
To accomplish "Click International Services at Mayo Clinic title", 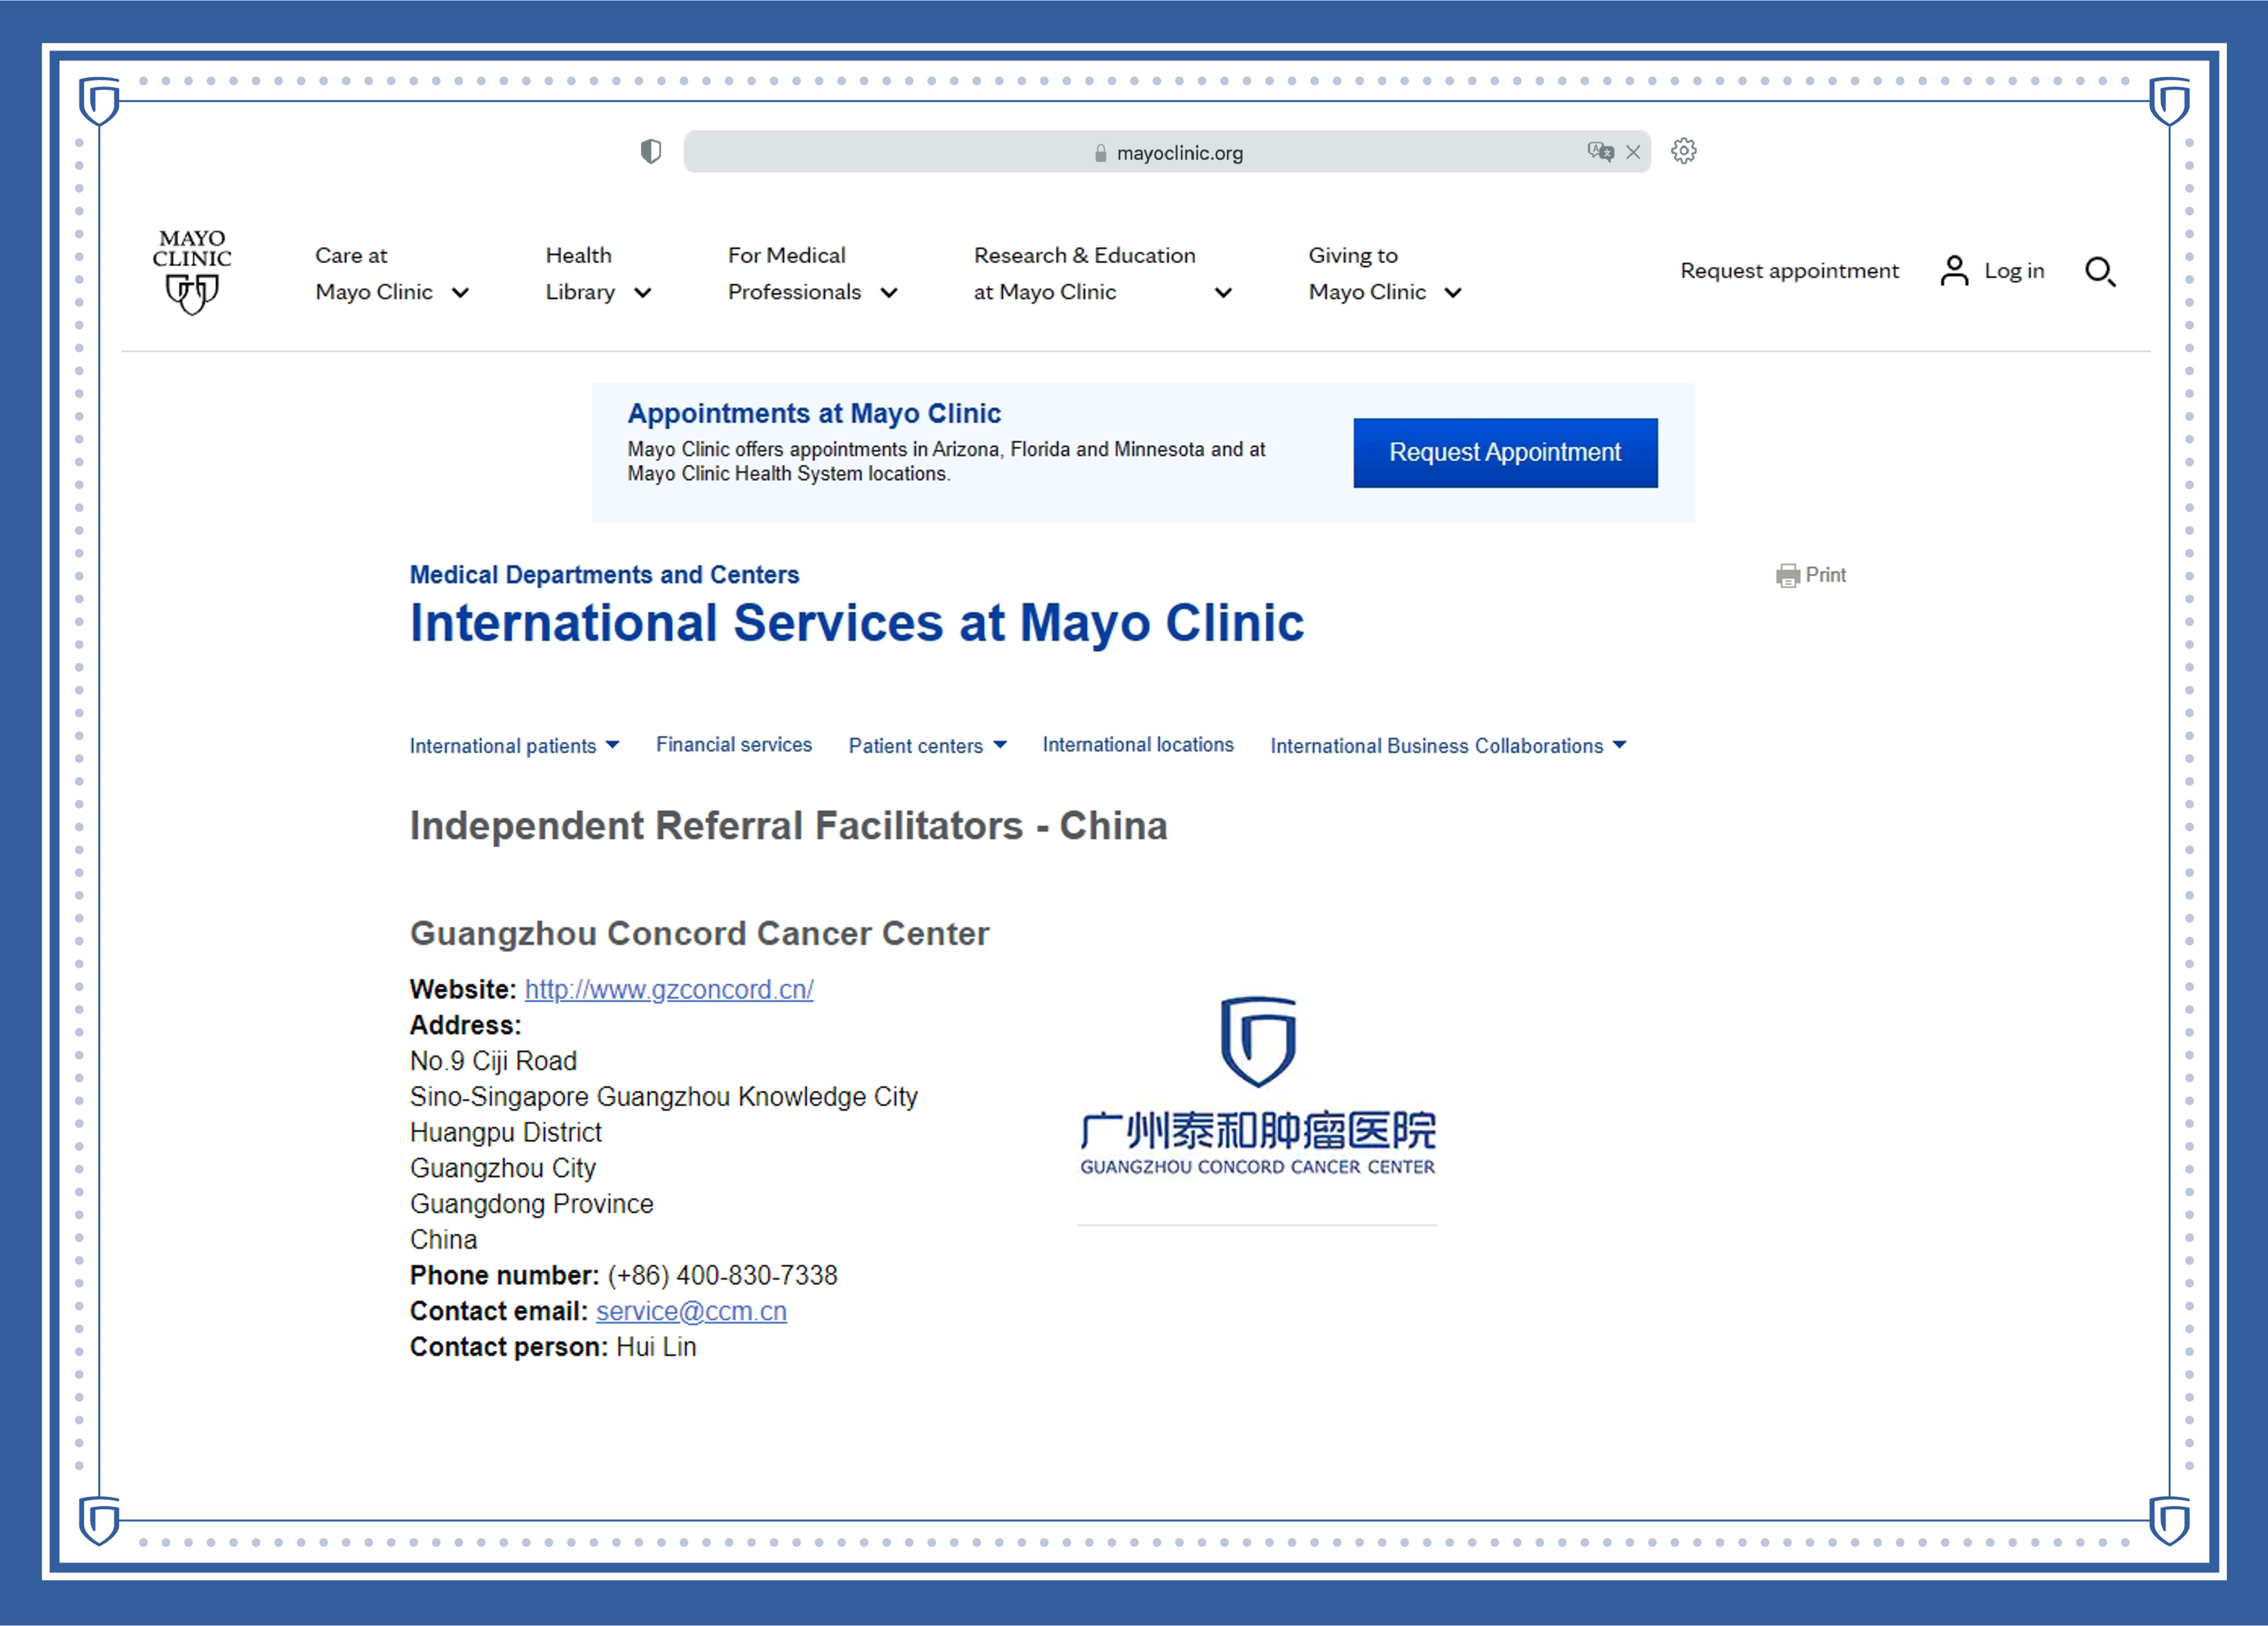I will [857, 623].
